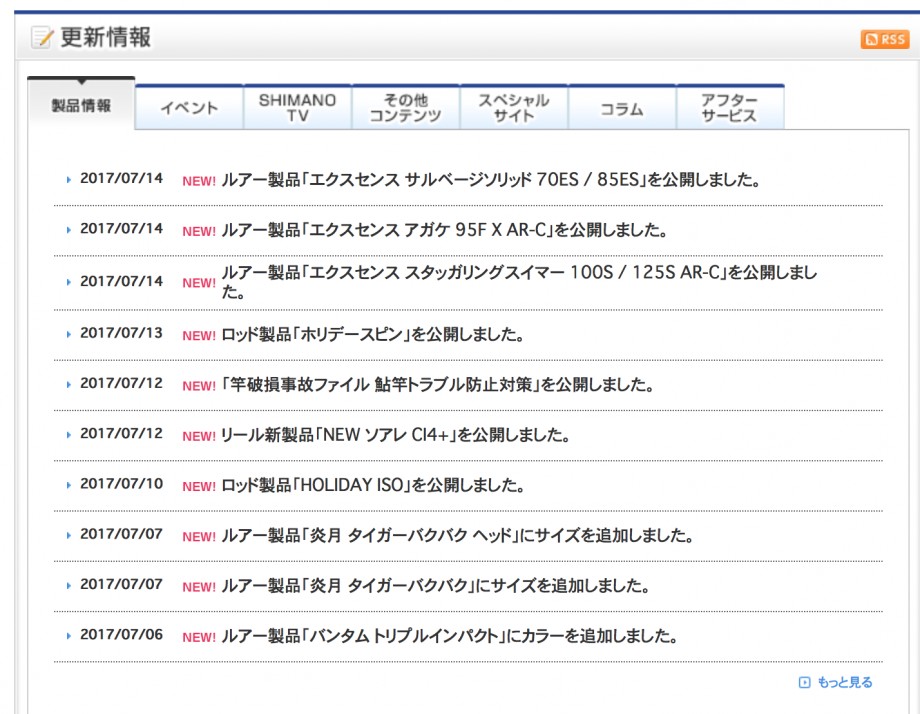Click the arrow bullet beside 2017/07/13
This screenshot has width=920, height=714.
point(69,334)
